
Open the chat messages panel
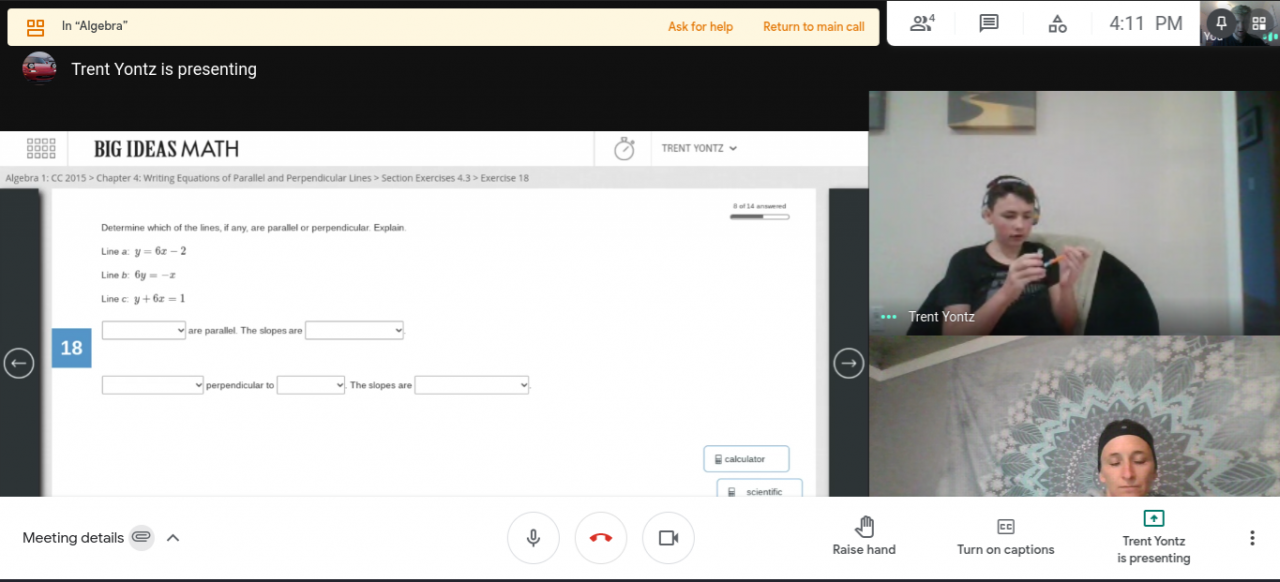tap(989, 23)
